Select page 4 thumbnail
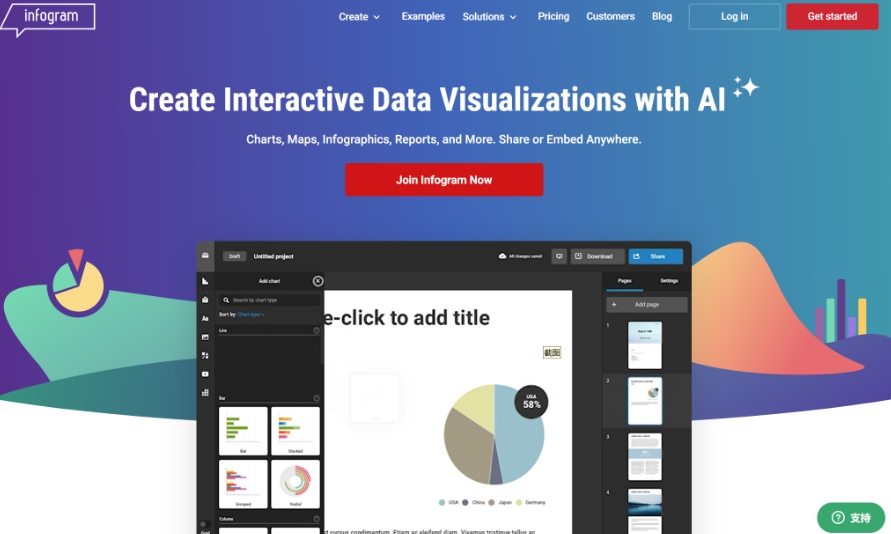This screenshot has width=891, height=534. [645, 509]
